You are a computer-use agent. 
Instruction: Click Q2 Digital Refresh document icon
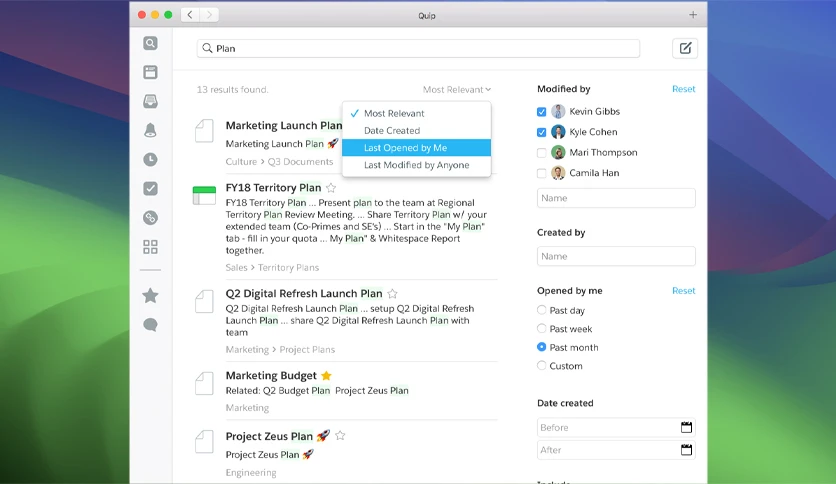point(204,301)
